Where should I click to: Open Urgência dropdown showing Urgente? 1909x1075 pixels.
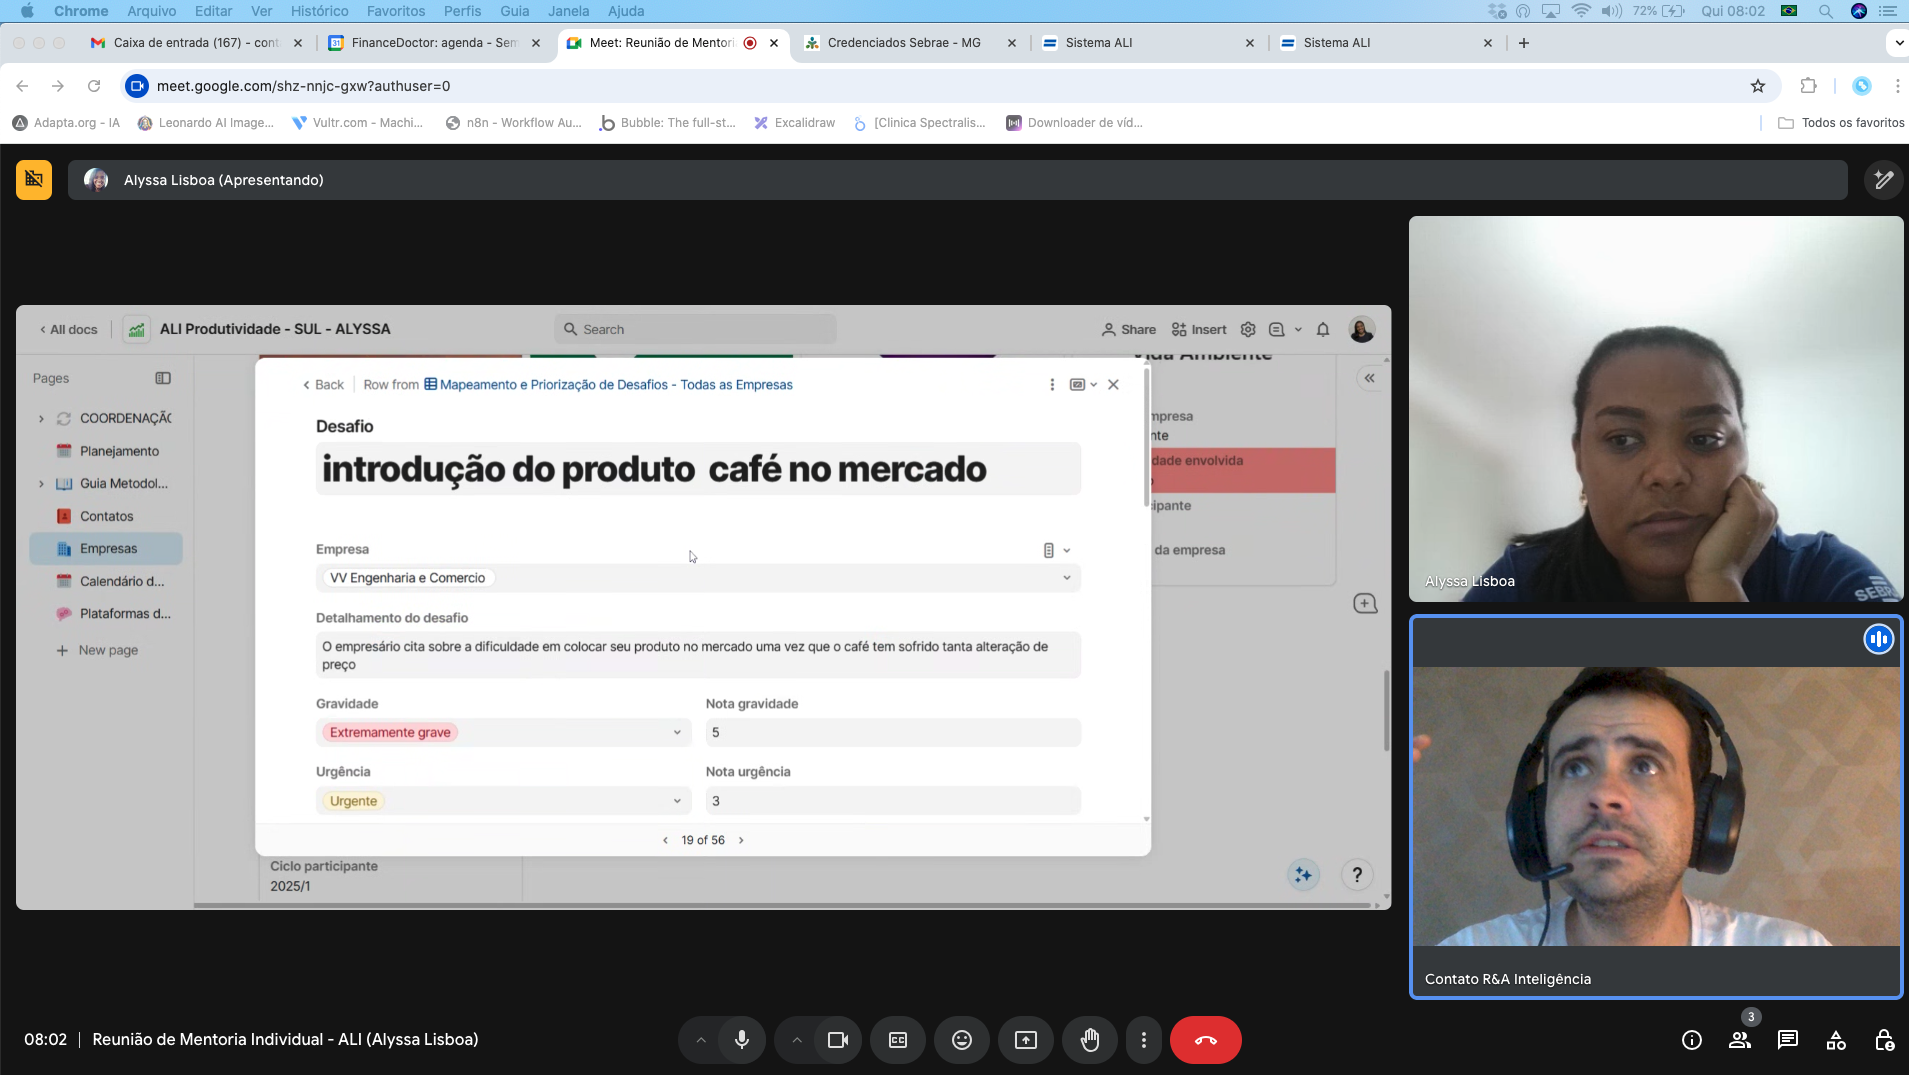pos(503,801)
